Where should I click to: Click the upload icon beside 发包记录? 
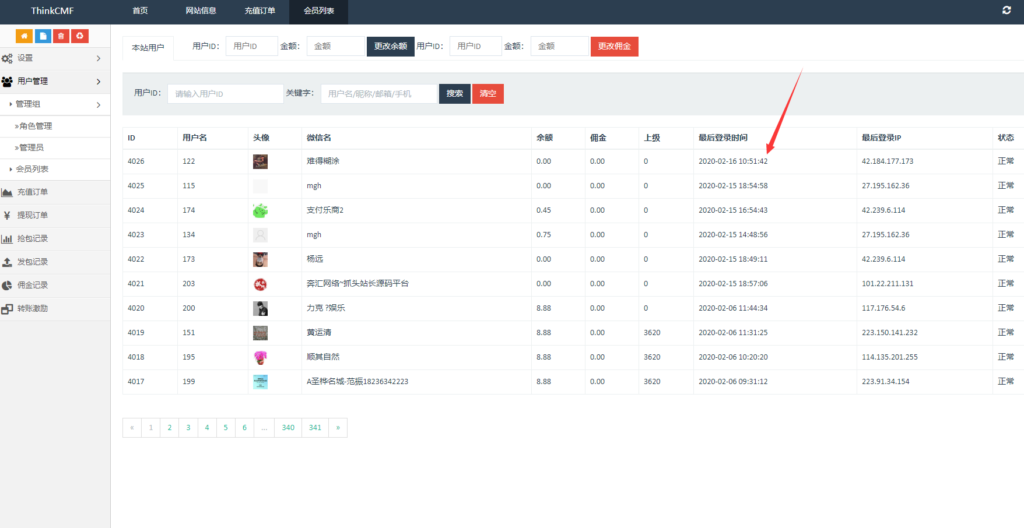click(x=7, y=262)
